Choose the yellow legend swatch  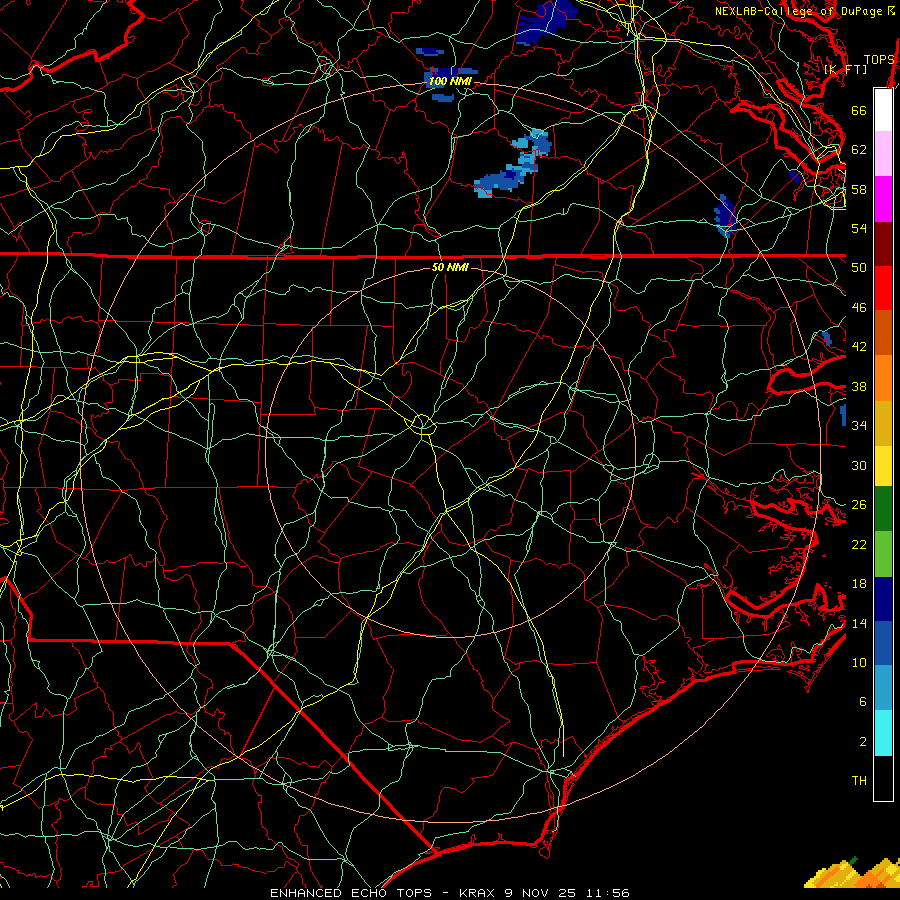tap(883, 466)
